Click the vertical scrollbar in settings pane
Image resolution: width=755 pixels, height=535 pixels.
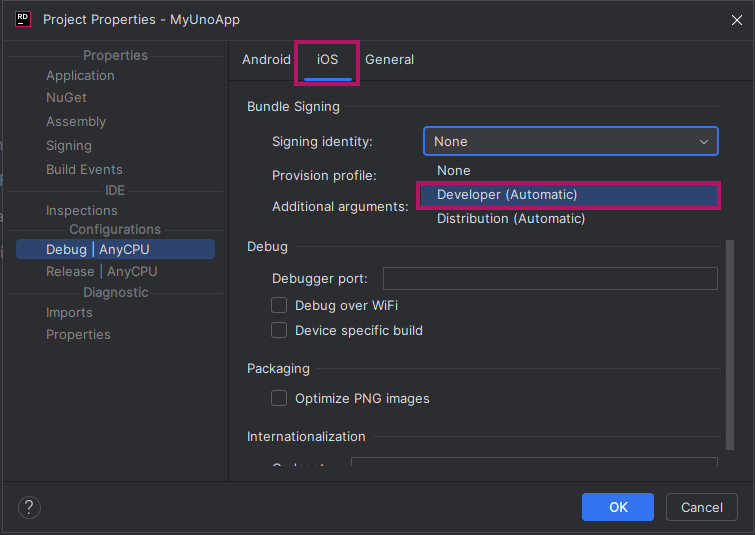point(729,345)
